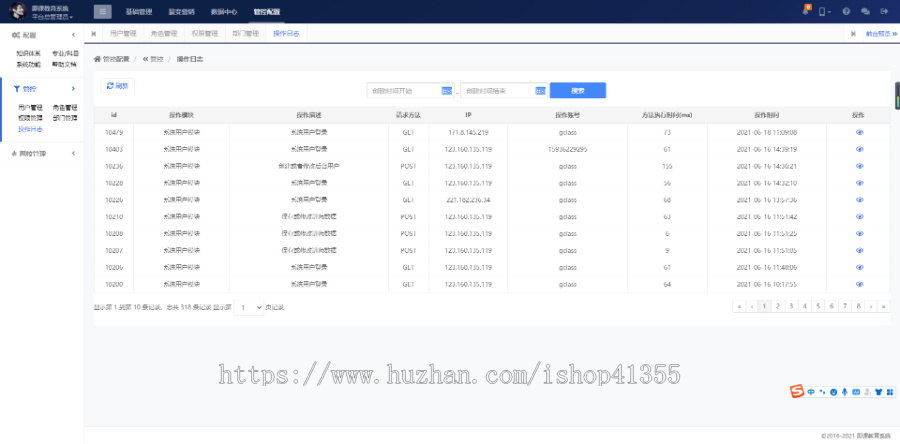Select the 操作日志 page tab
Viewport: 900px width, 444px height.
(286, 34)
